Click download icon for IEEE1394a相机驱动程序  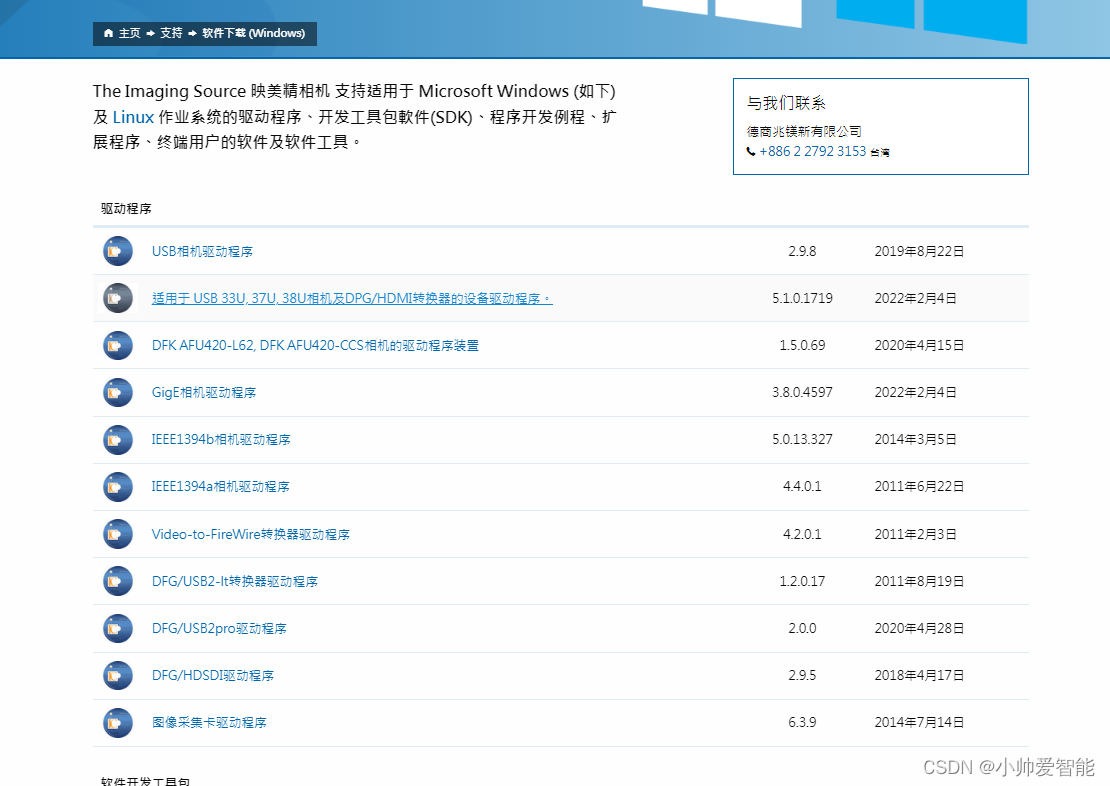pos(118,486)
